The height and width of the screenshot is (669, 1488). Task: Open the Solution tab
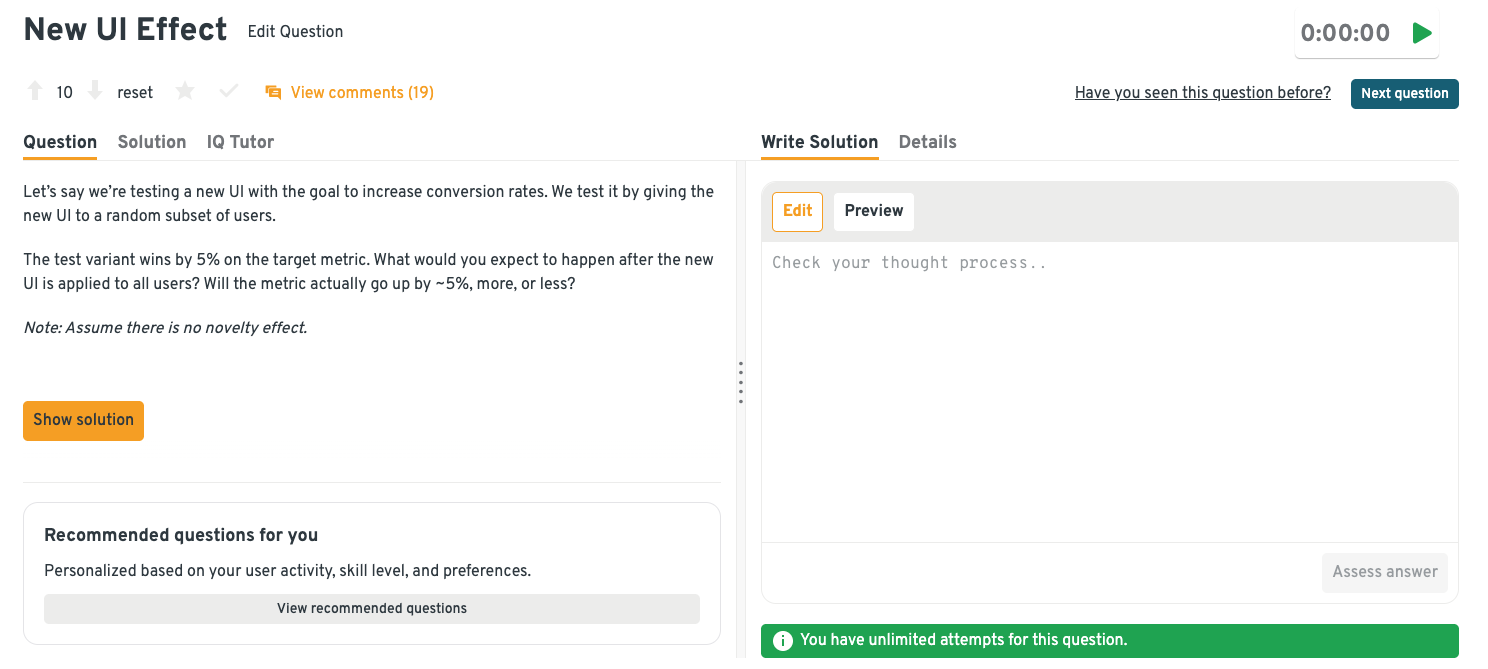[152, 142]
